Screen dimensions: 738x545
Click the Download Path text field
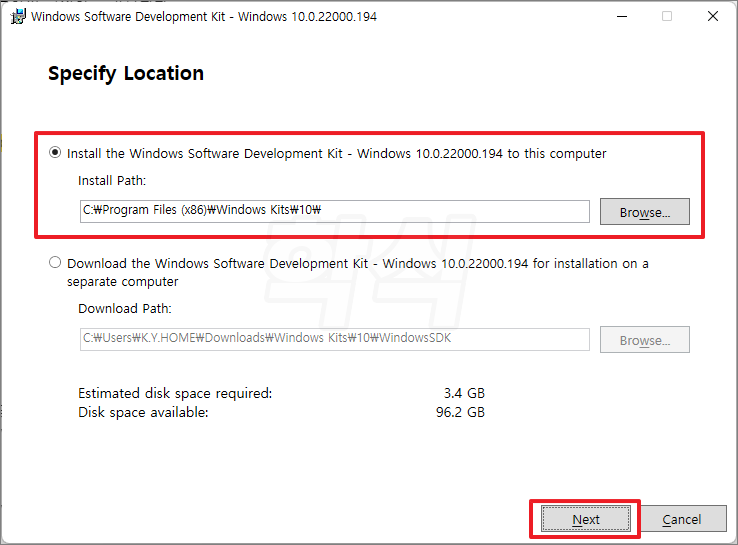(335, 339)
